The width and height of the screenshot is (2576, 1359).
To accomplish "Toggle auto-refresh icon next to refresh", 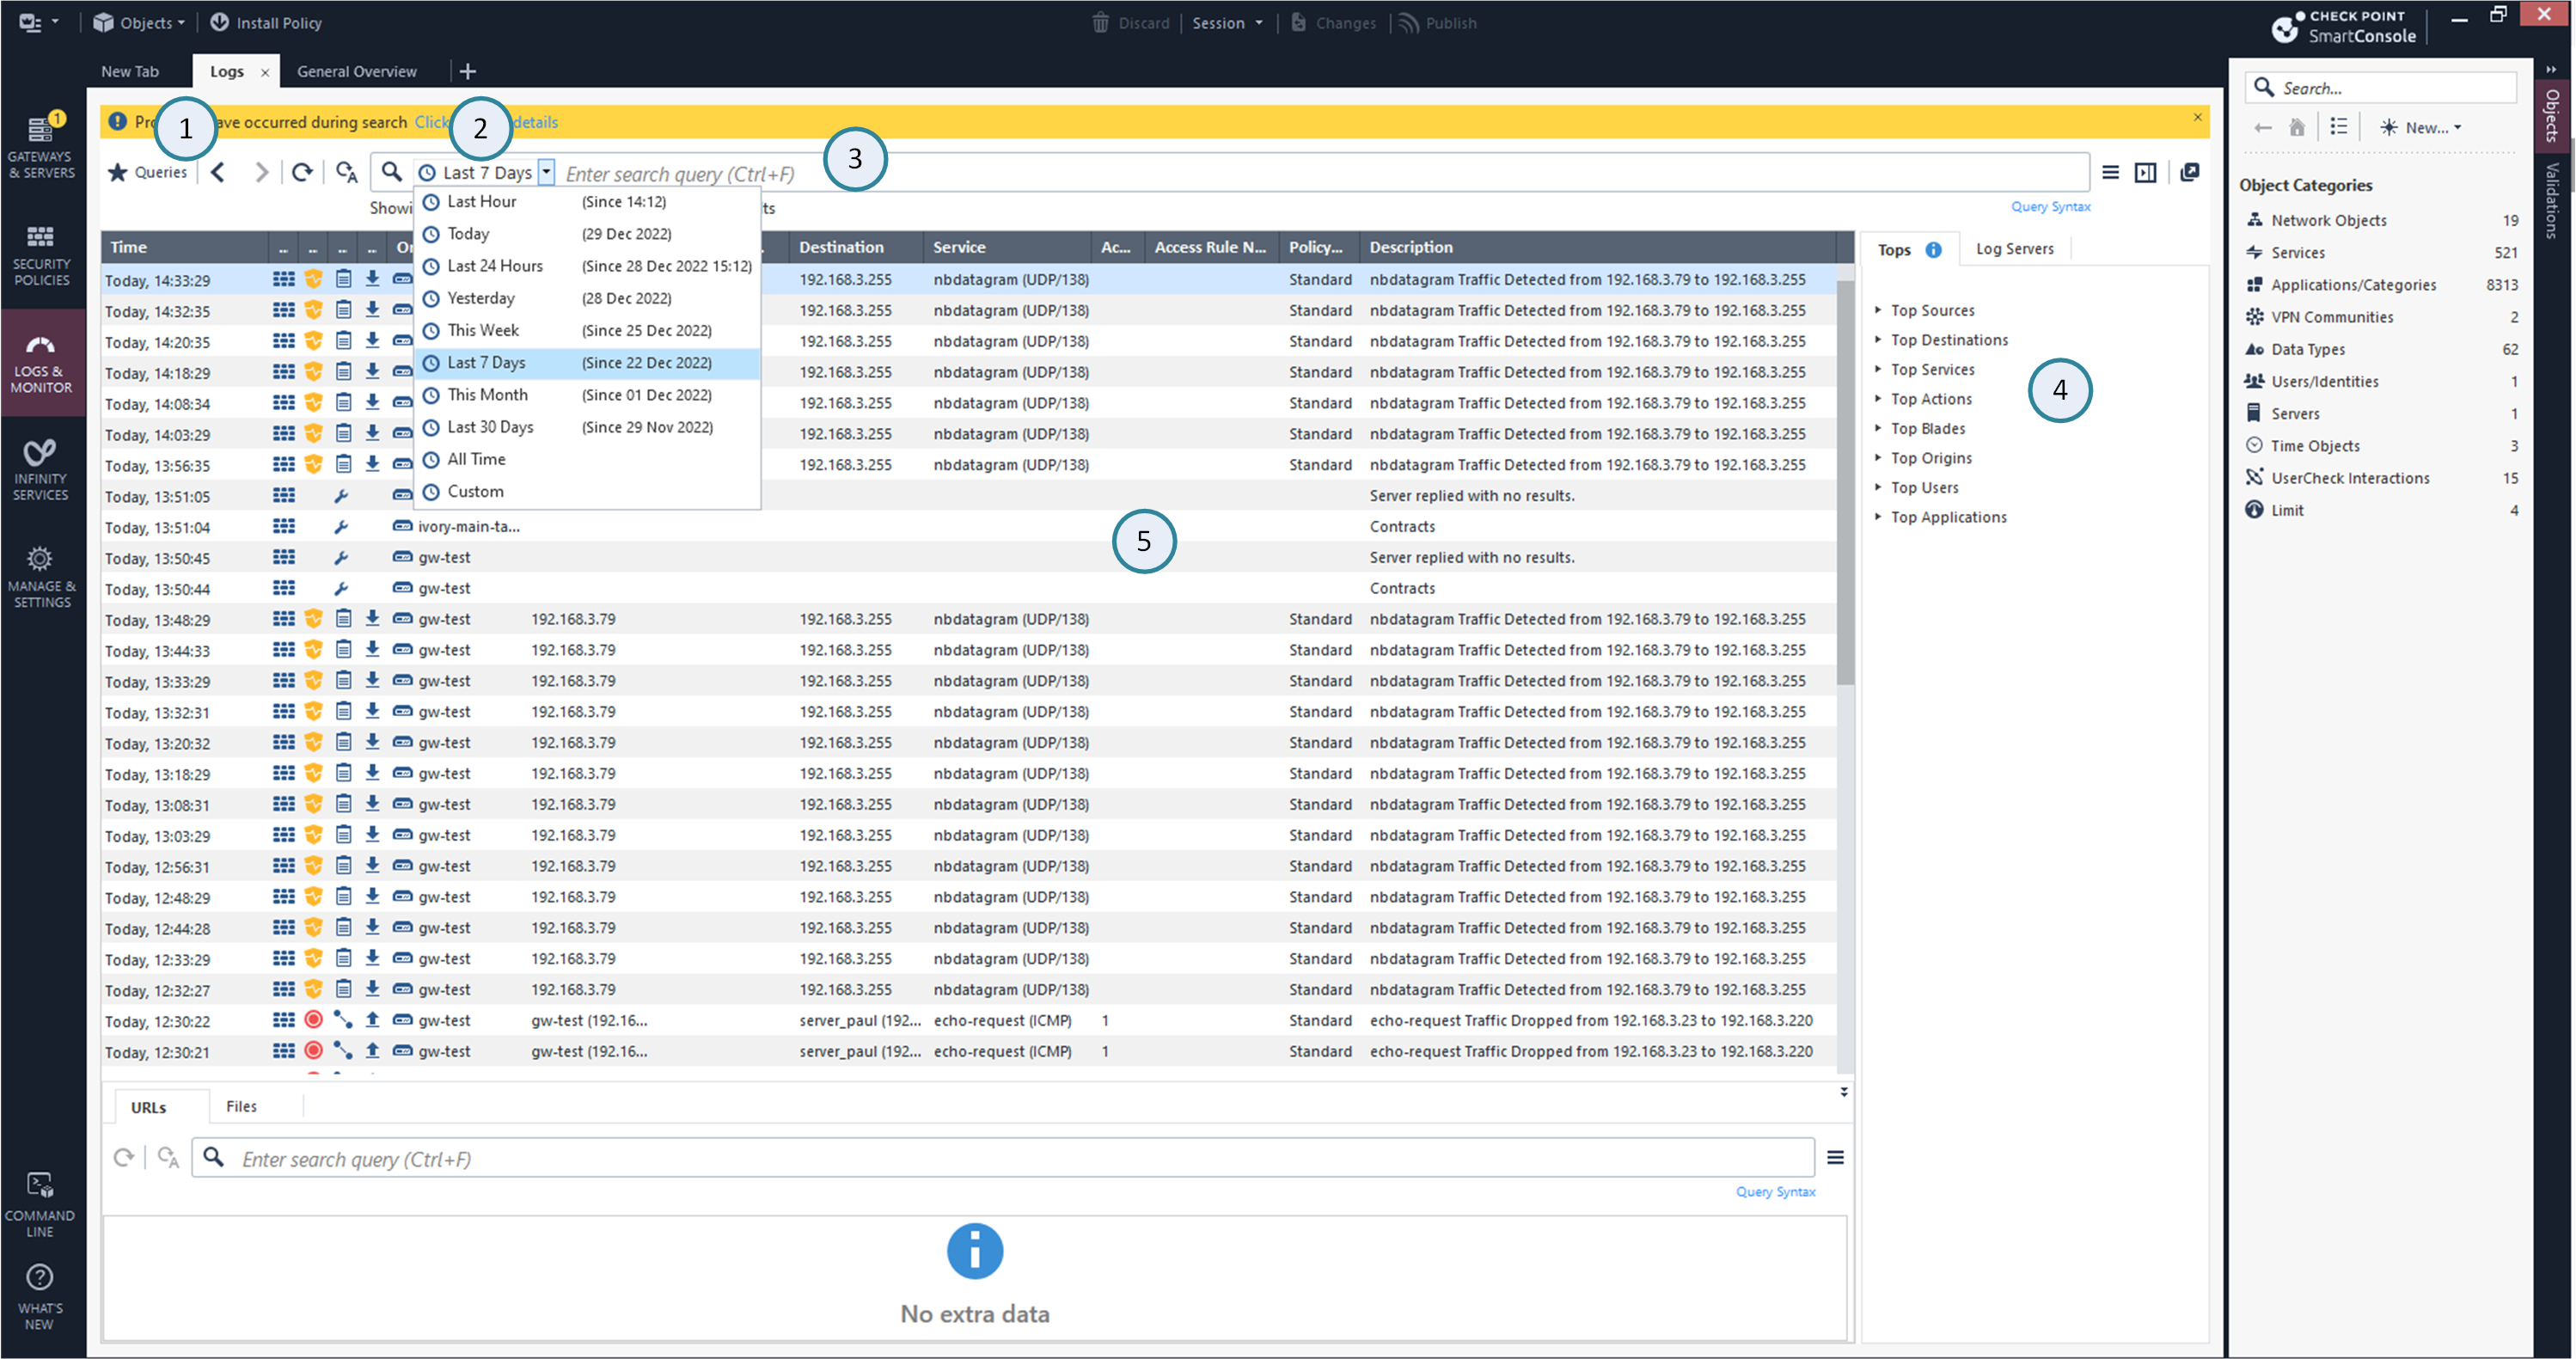I will point(346,172).
